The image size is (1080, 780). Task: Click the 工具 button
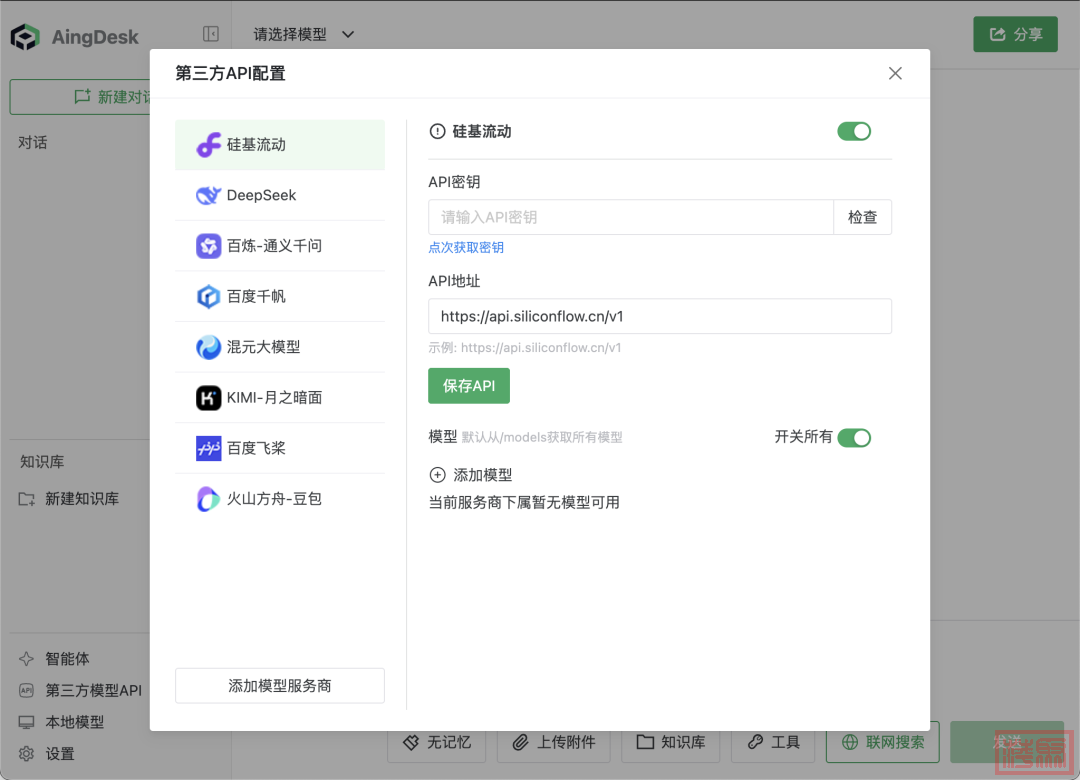[x=774, y=742]
